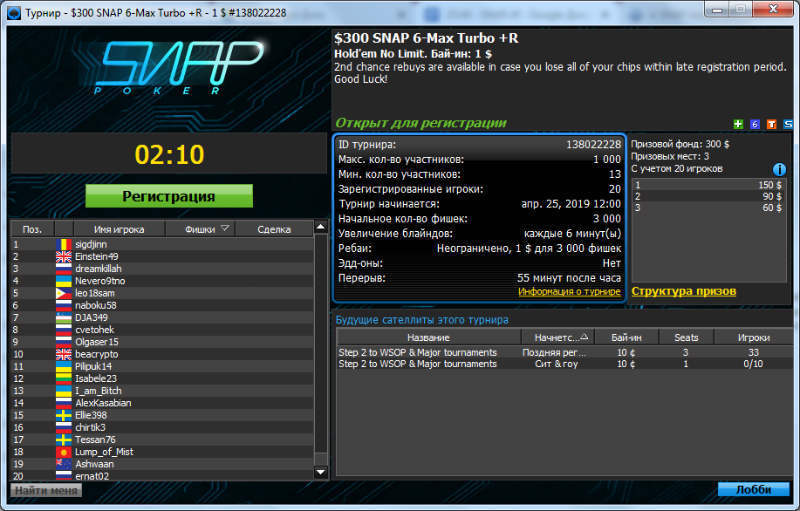Screen dimensions: 800x511
Task: Open the prize info 'i' icon
Action: tap(779, 169)
